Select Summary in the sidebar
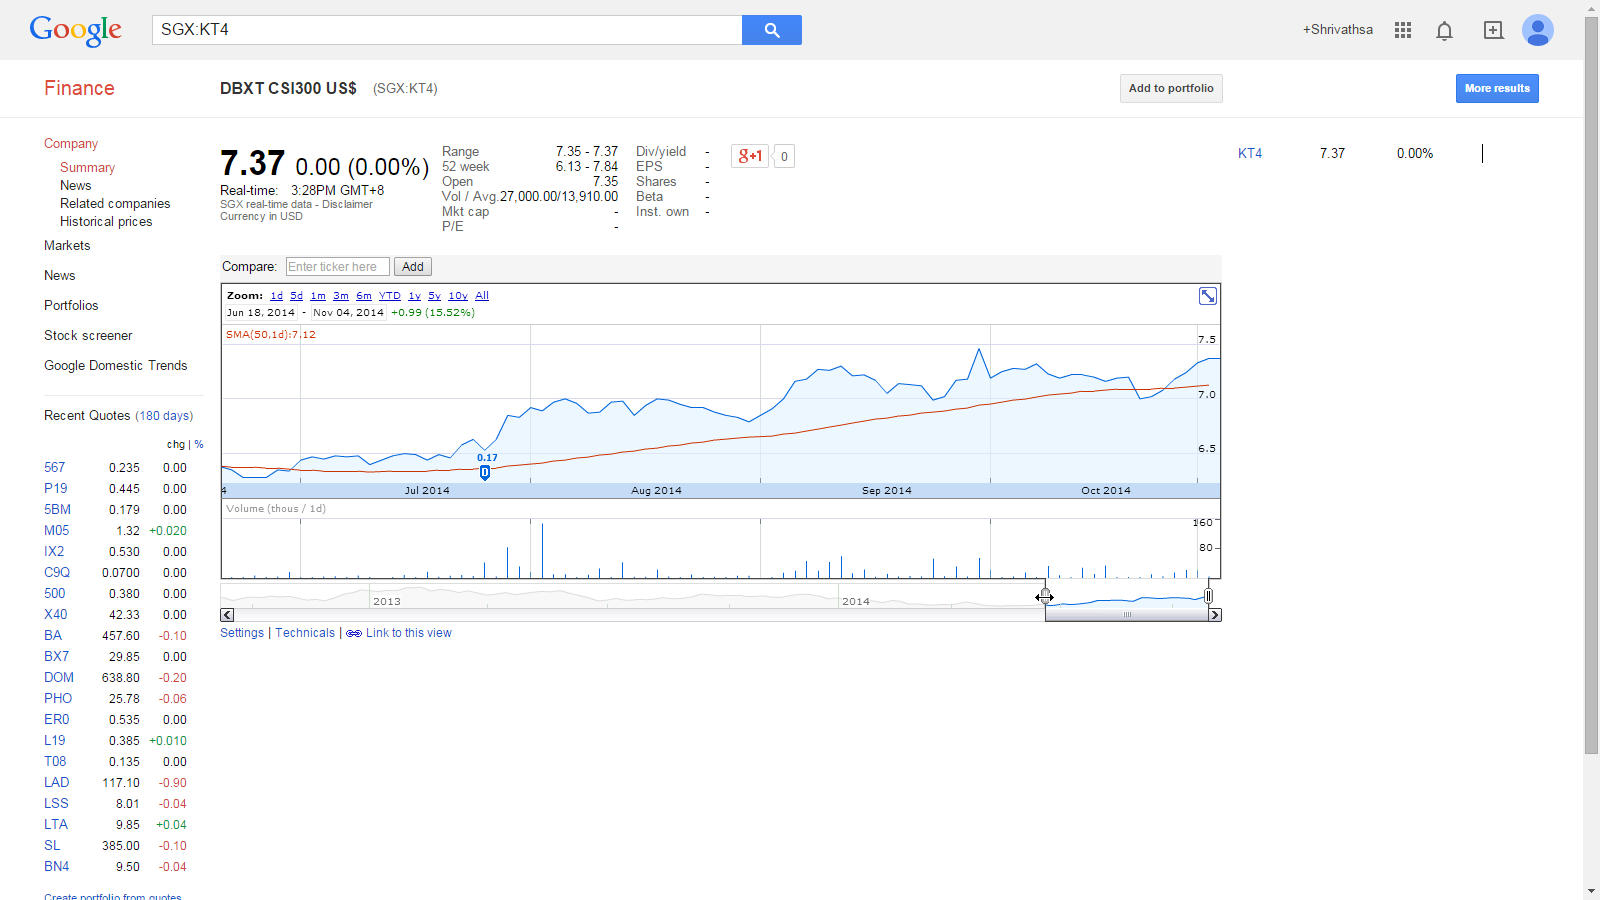The image size is (1600, 900). pyautogui.click(x=87, y=168)
